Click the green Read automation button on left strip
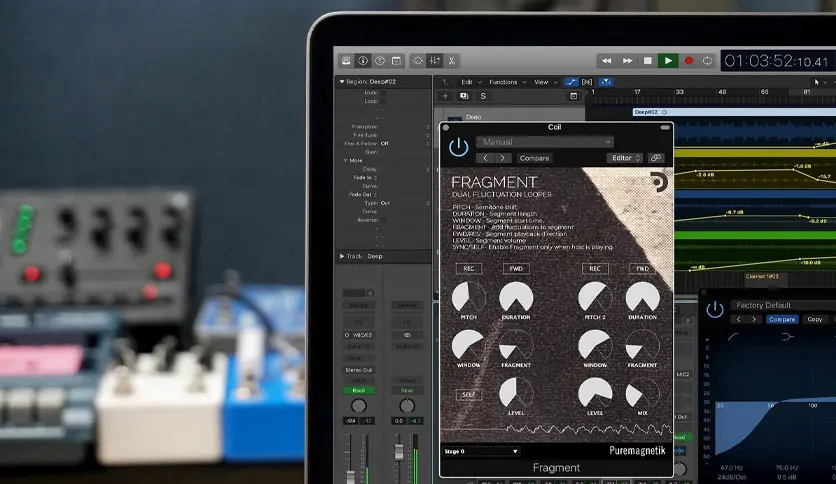Image resolution: width=836 pixels, height=484 pixels. (x=359, y=391)
